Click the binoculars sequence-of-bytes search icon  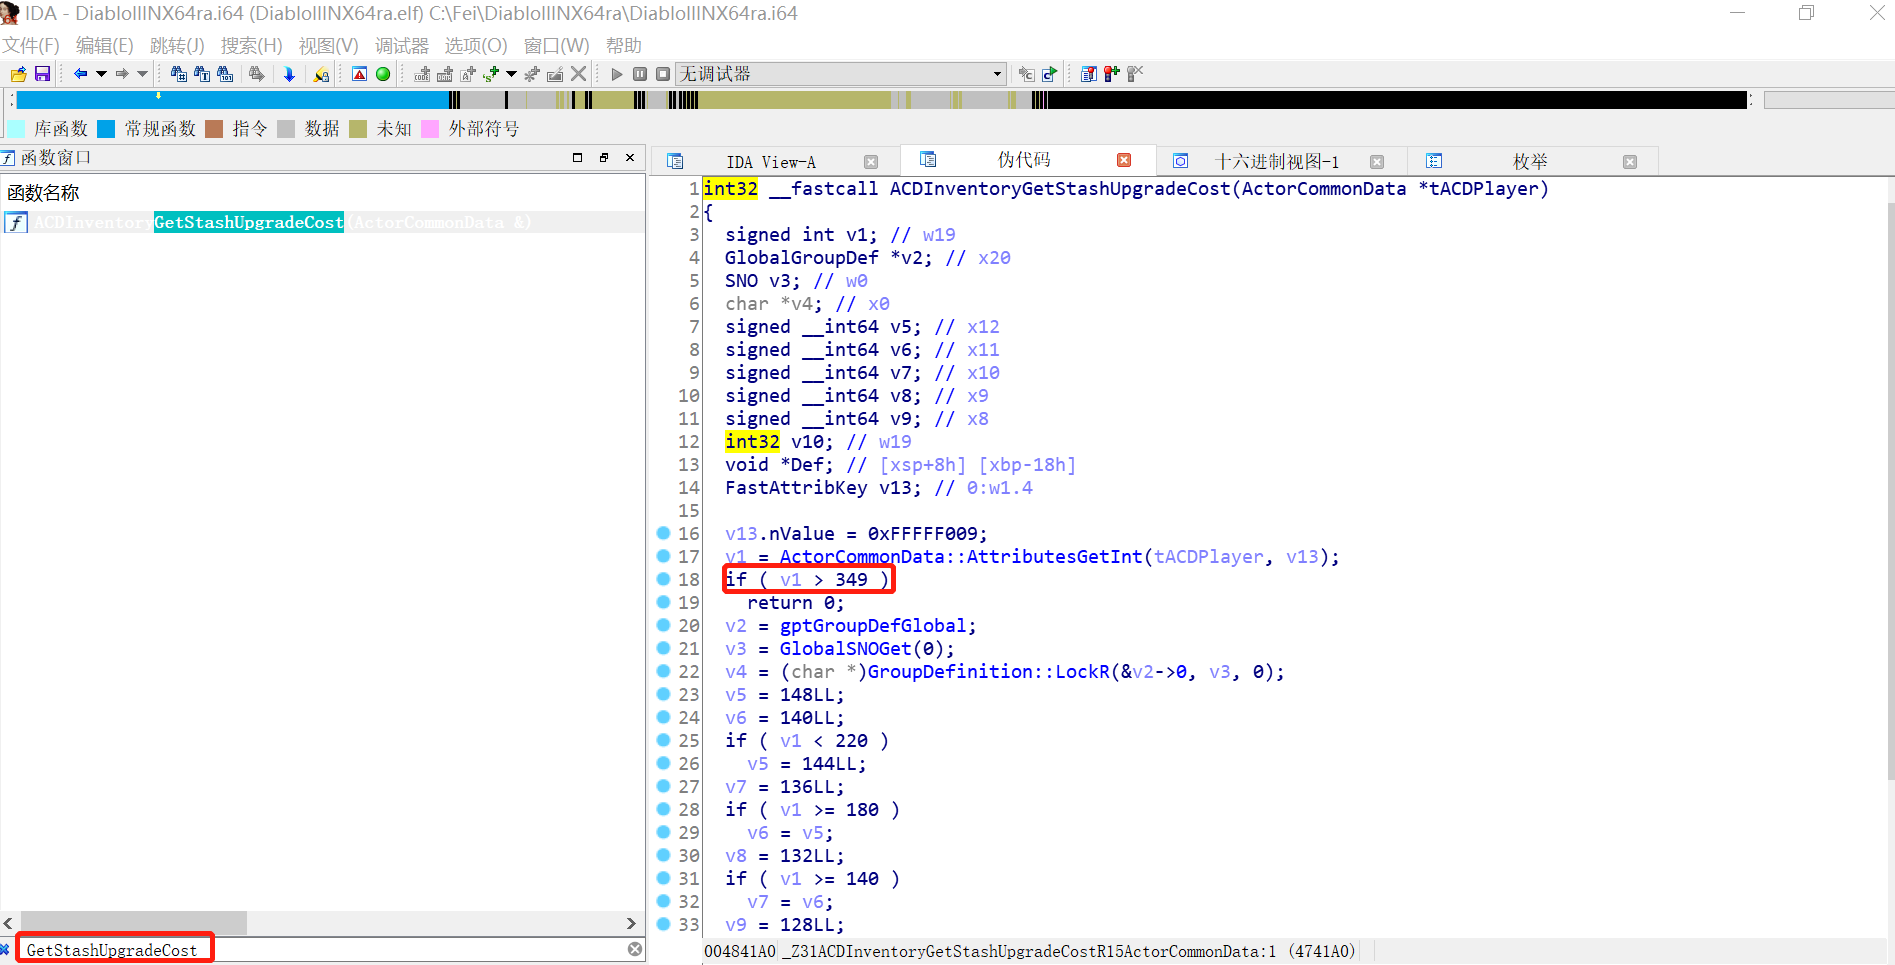click(225, 74)
